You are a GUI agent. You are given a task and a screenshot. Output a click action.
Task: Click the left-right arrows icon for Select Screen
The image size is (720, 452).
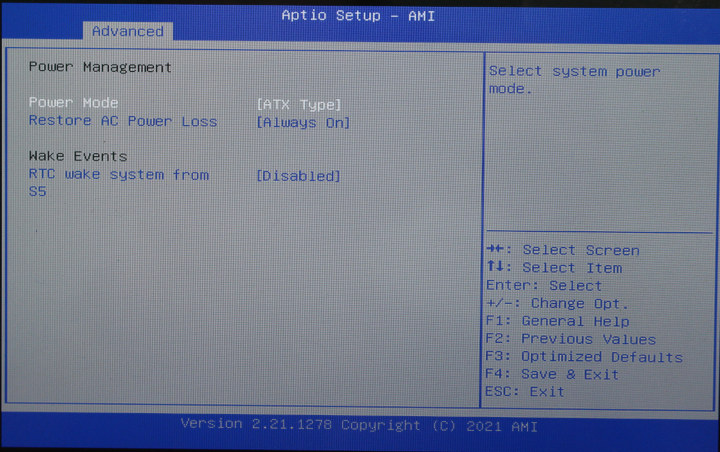coord(495,249)
